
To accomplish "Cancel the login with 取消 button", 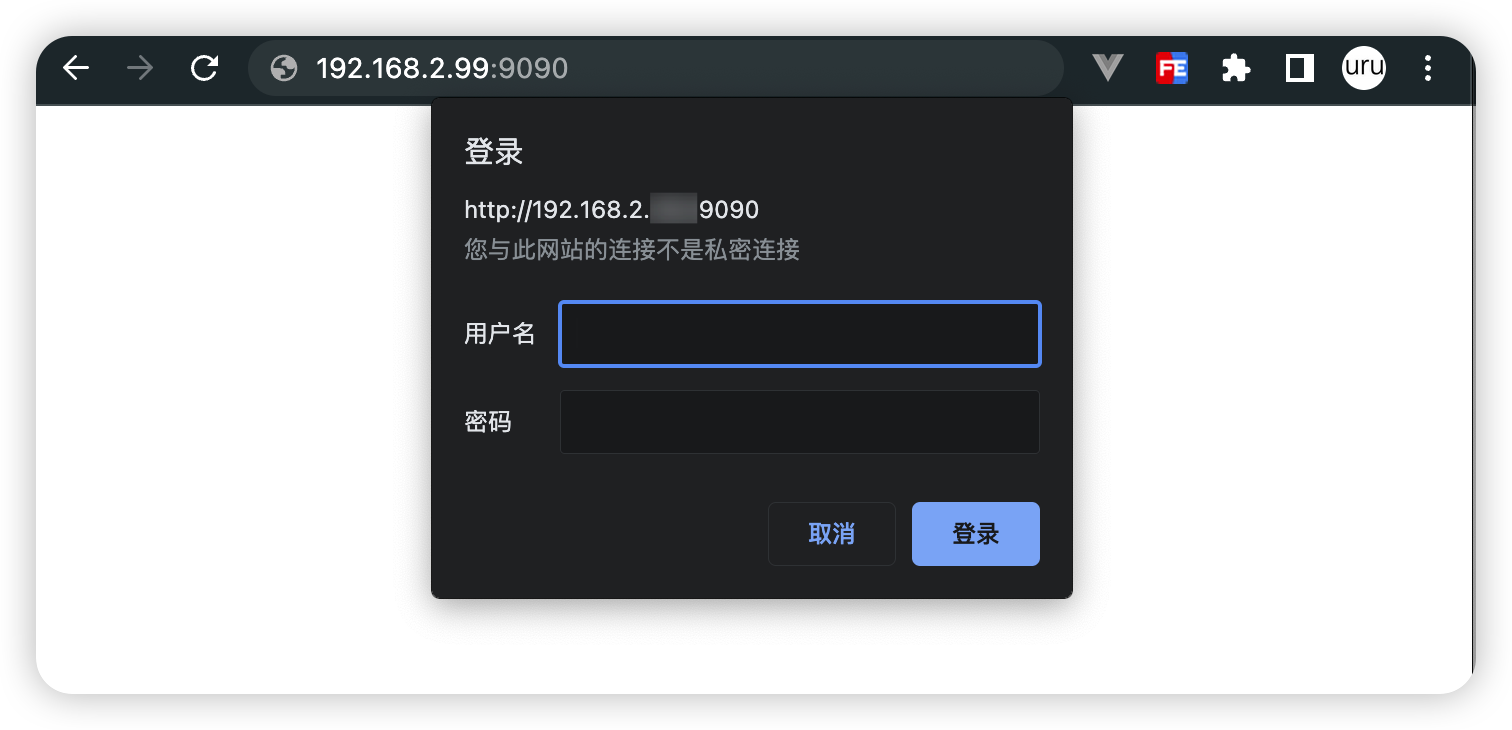I will (832, 534).
